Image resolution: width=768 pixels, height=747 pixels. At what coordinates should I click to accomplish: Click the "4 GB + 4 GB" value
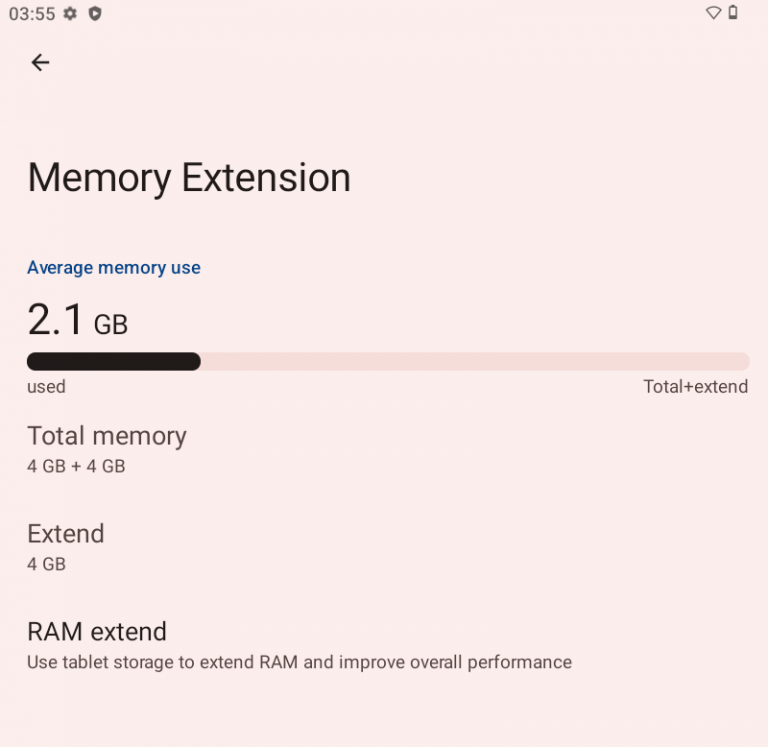[x=76, y=466]
